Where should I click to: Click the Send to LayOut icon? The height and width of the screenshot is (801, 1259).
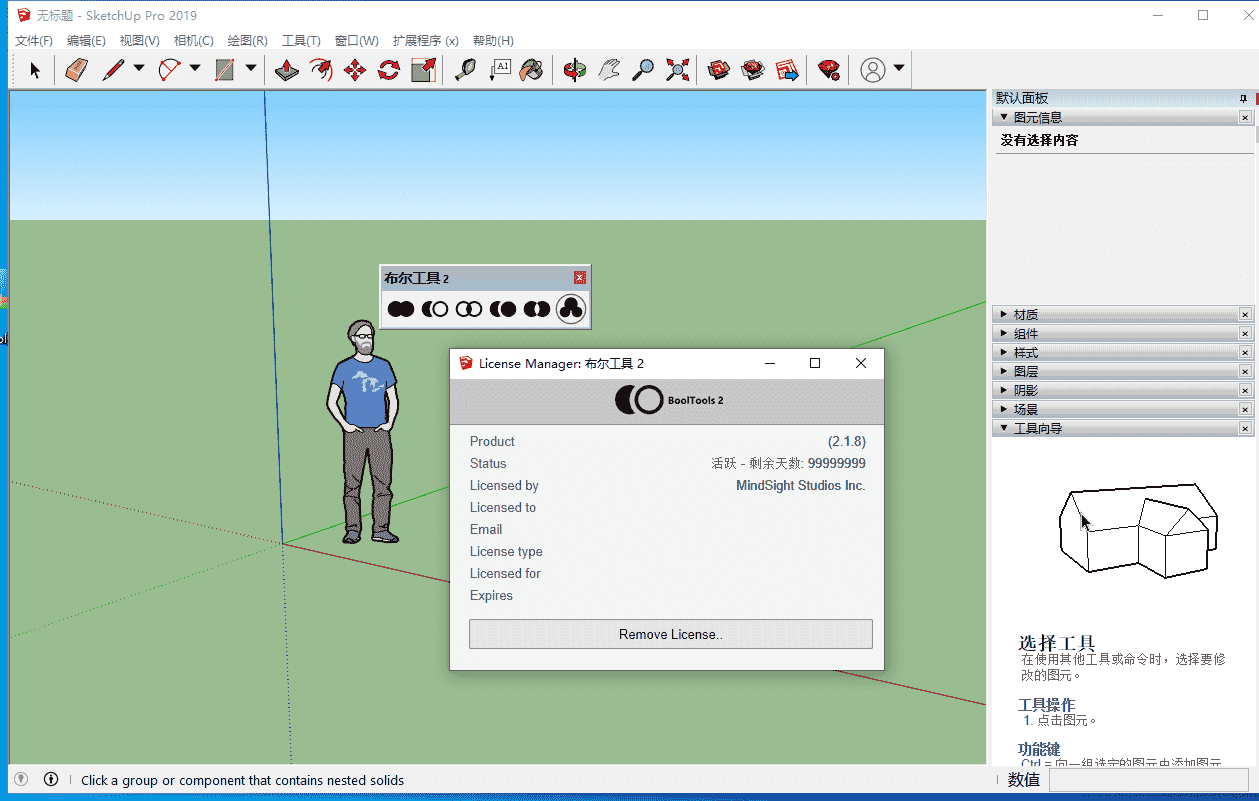[787, 70]
